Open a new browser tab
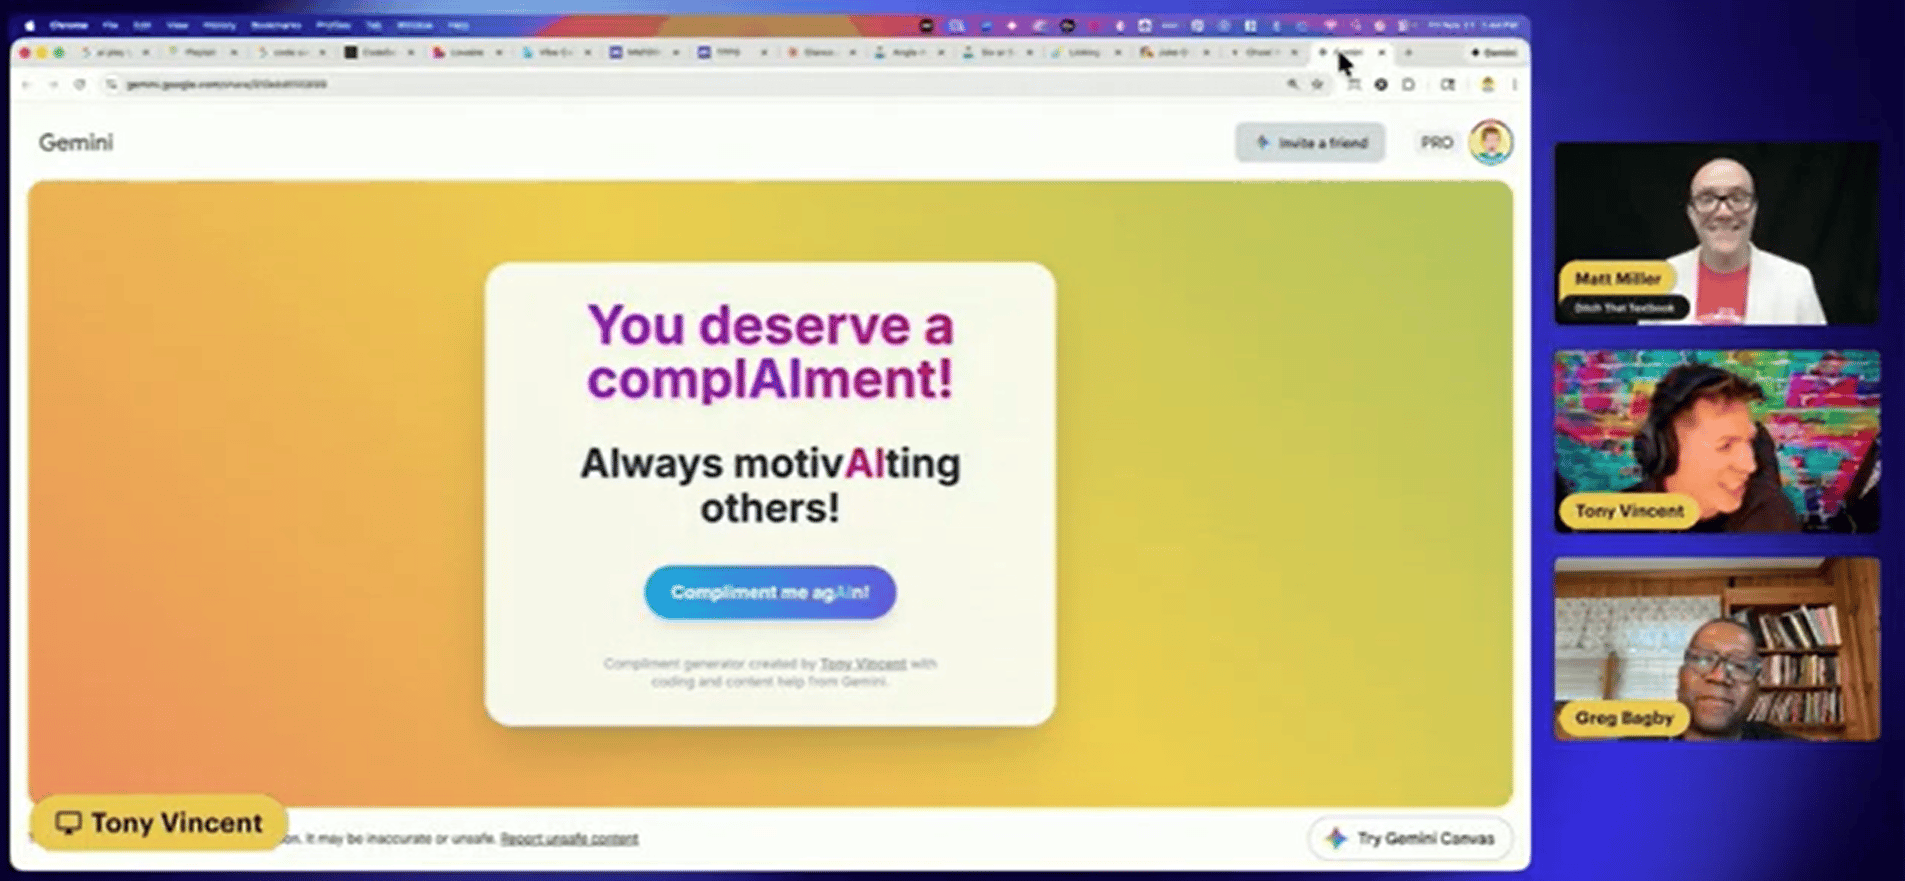 pos(1408,52)
